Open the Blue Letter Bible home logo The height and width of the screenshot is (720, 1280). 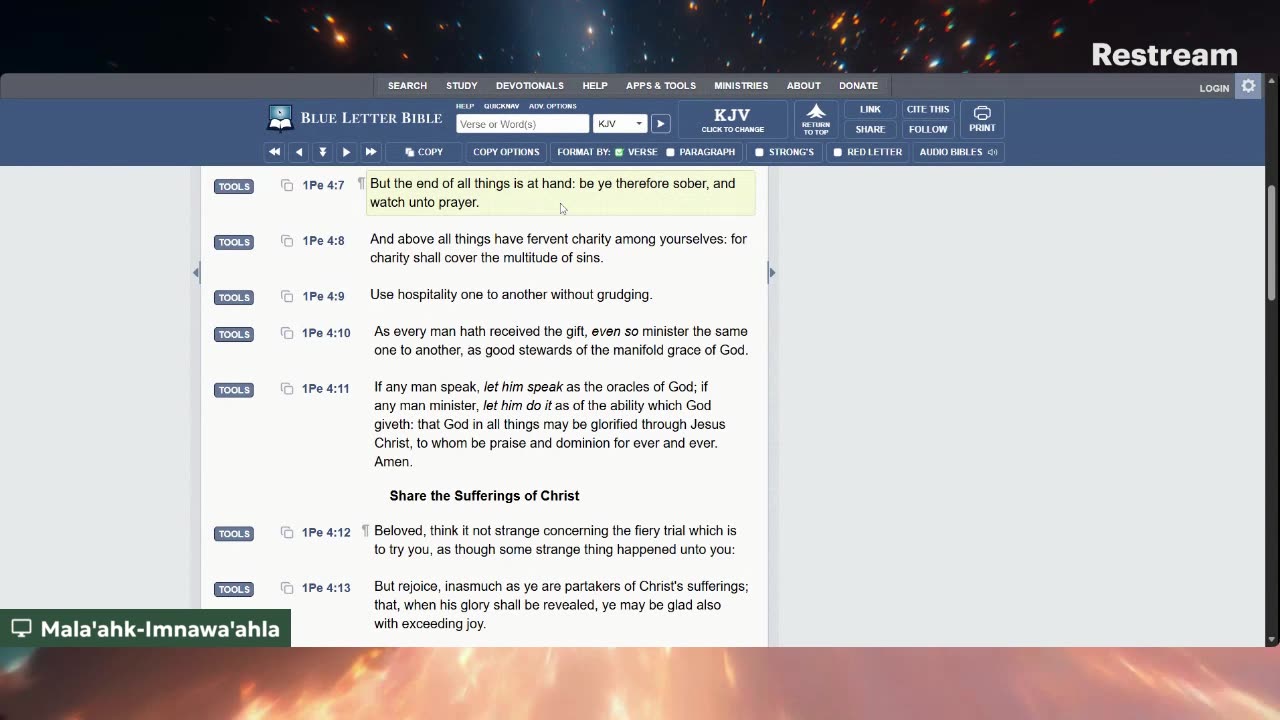tap(355, 118)
